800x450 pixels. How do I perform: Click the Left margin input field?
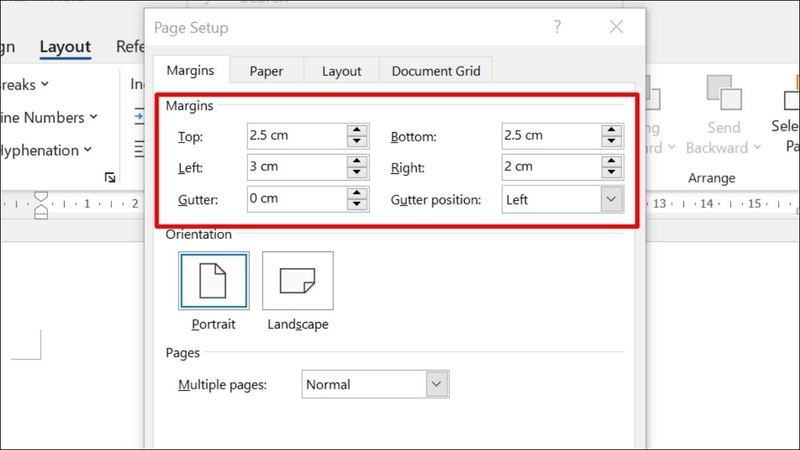coord(296,167)
